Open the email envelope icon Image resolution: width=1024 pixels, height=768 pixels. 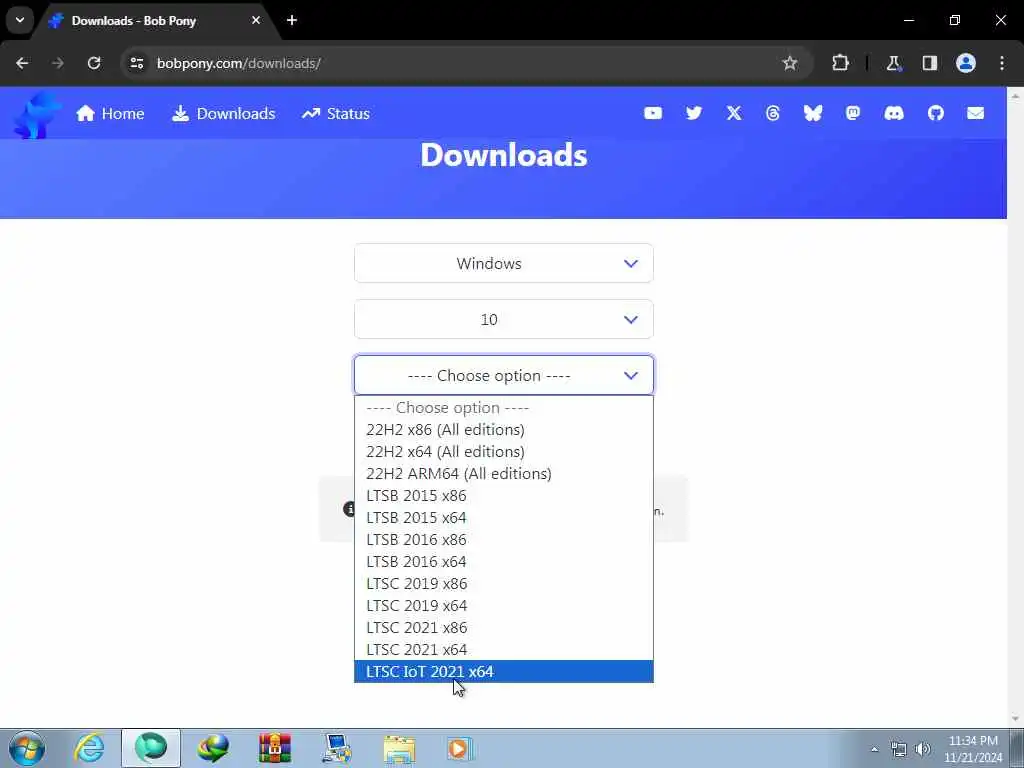coord(975,114)
